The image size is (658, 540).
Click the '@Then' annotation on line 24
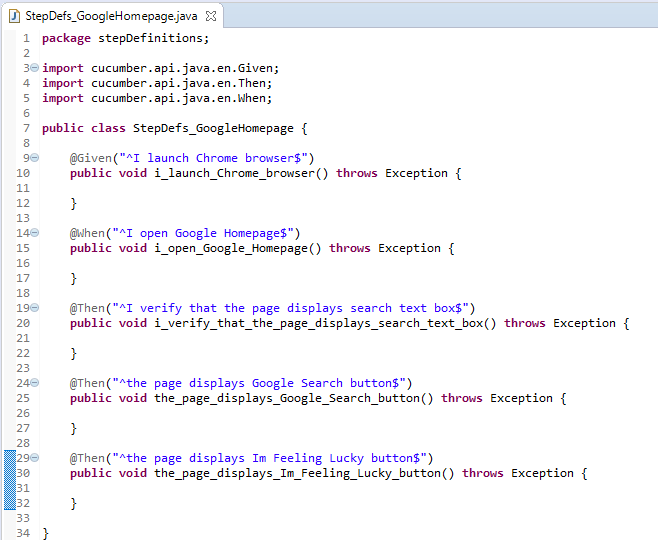tap(87, 383)
